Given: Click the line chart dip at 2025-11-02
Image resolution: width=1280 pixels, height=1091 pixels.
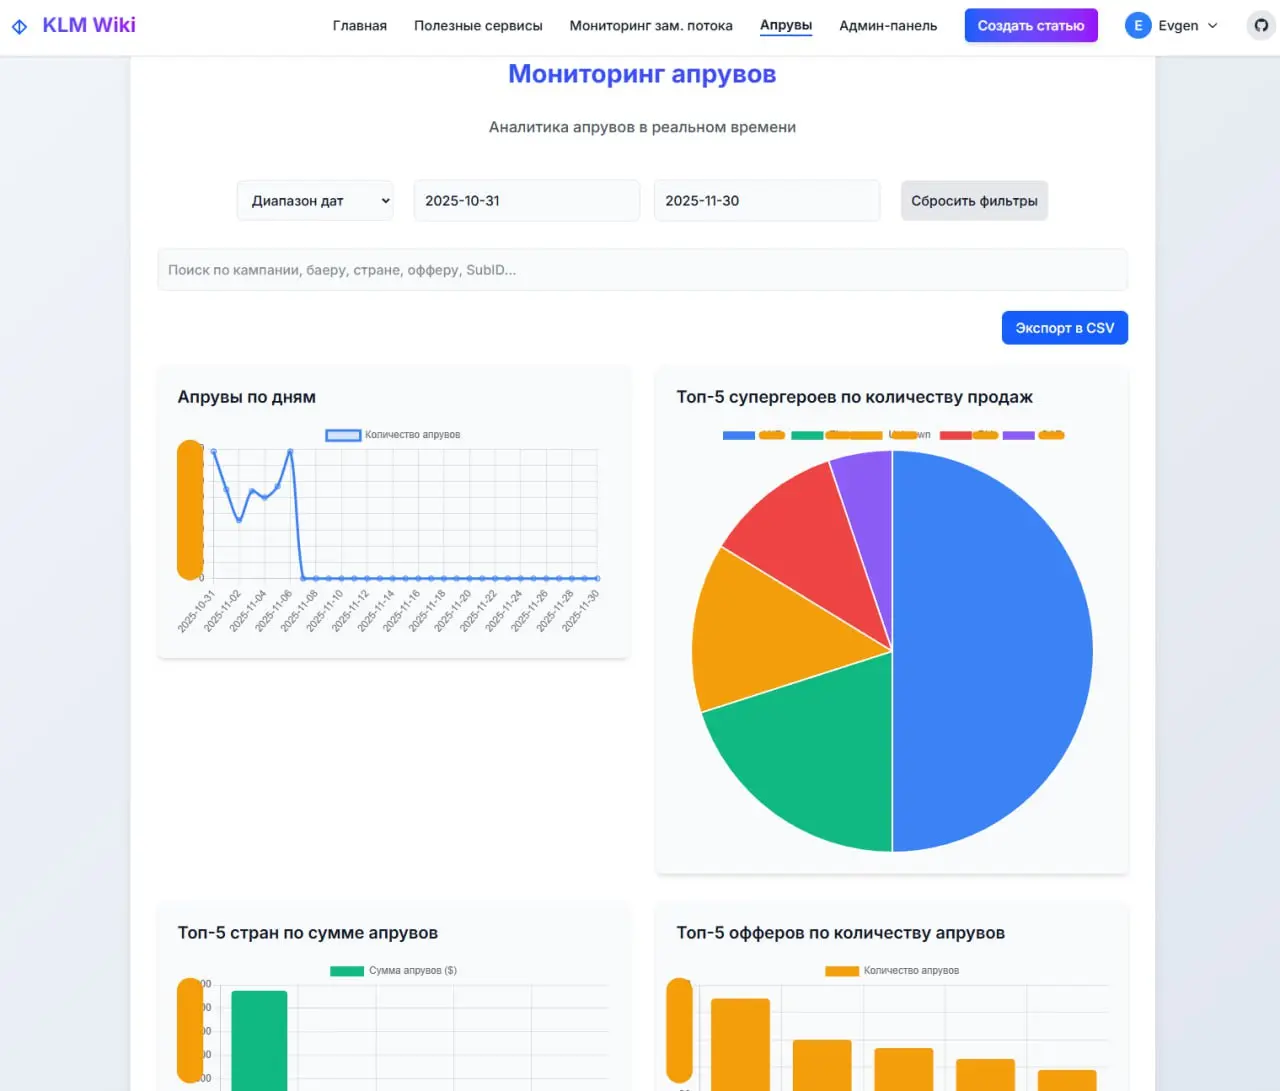Looking at the screenshot, I should pyautogui.click(x=239, y=520).
